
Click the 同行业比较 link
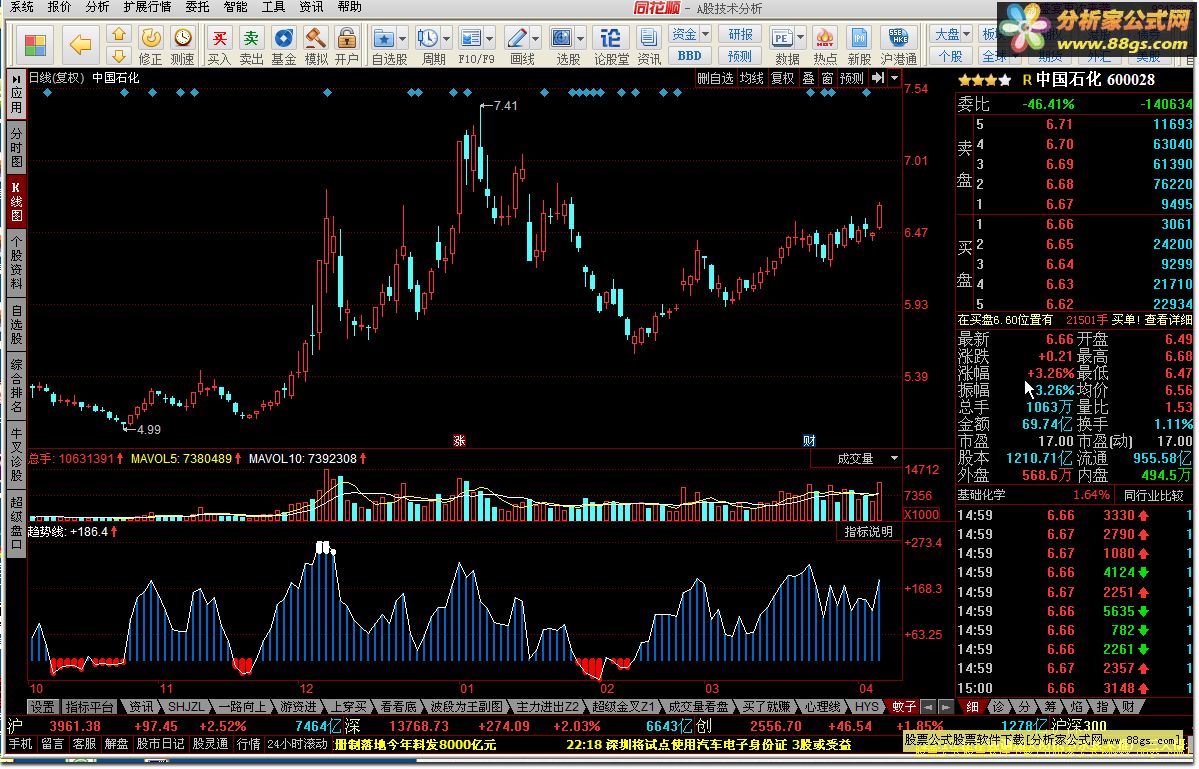coord(1153,495)
